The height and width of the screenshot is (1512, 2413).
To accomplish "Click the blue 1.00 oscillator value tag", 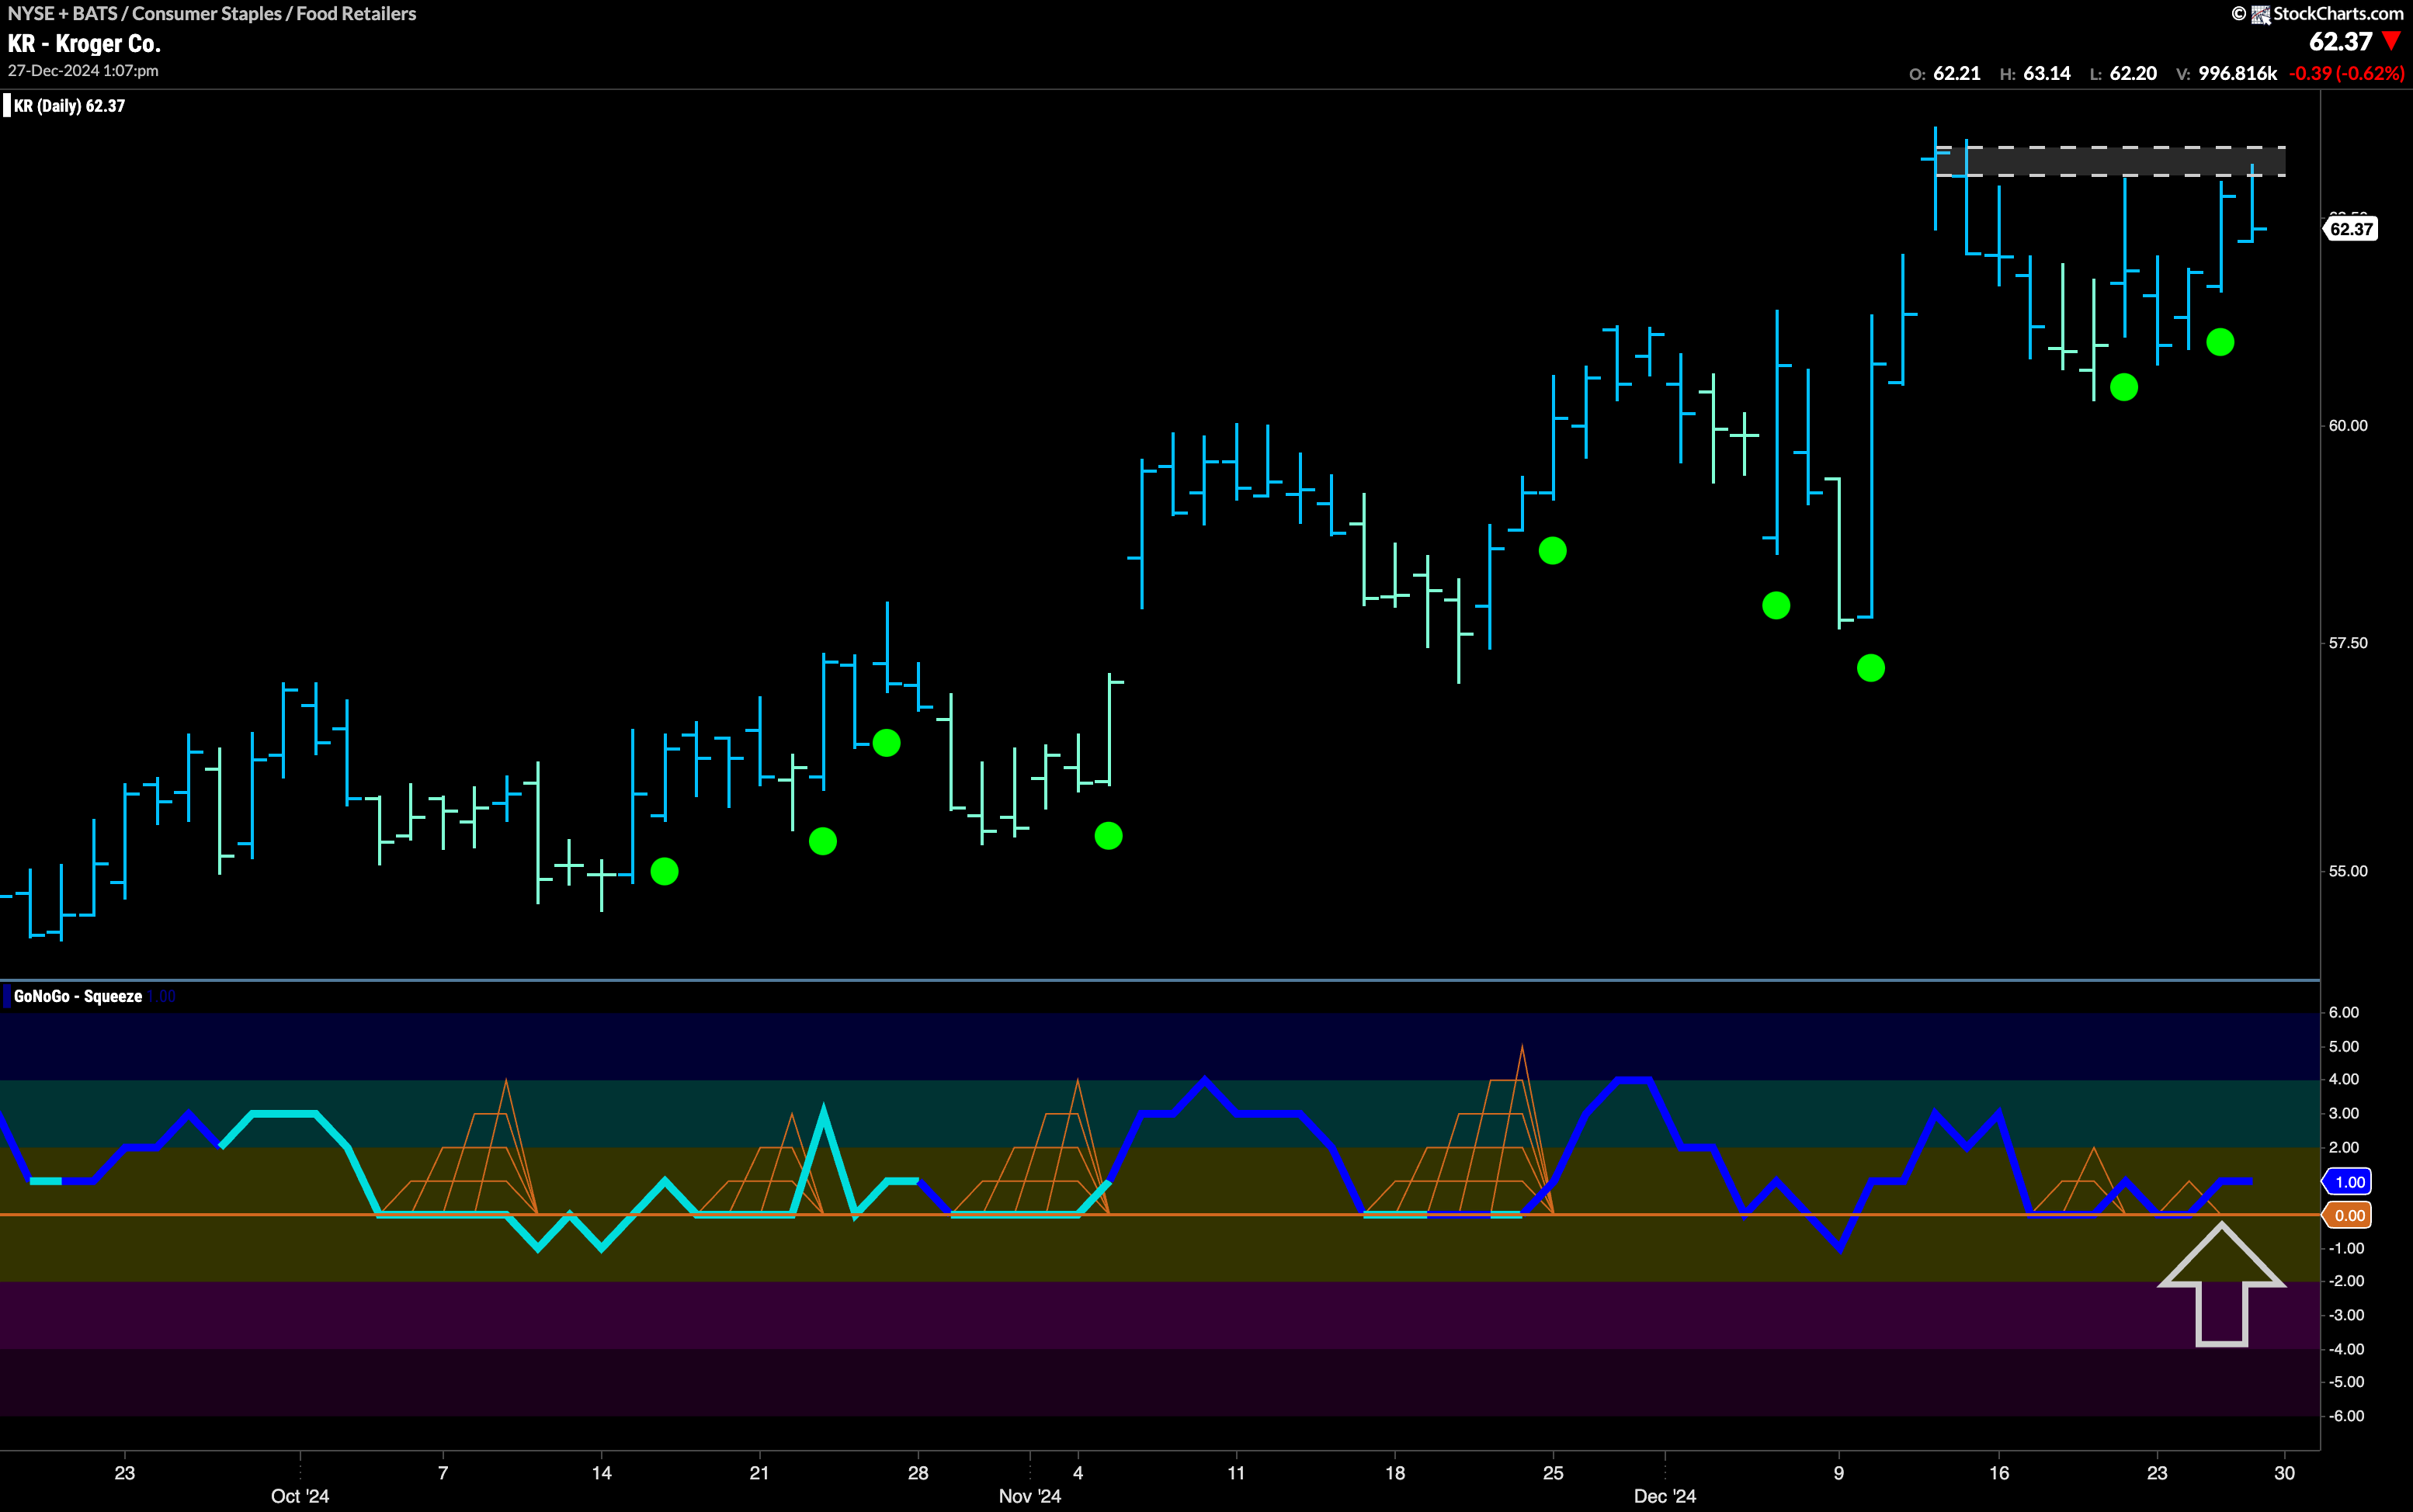I will coord(2348,1182).
